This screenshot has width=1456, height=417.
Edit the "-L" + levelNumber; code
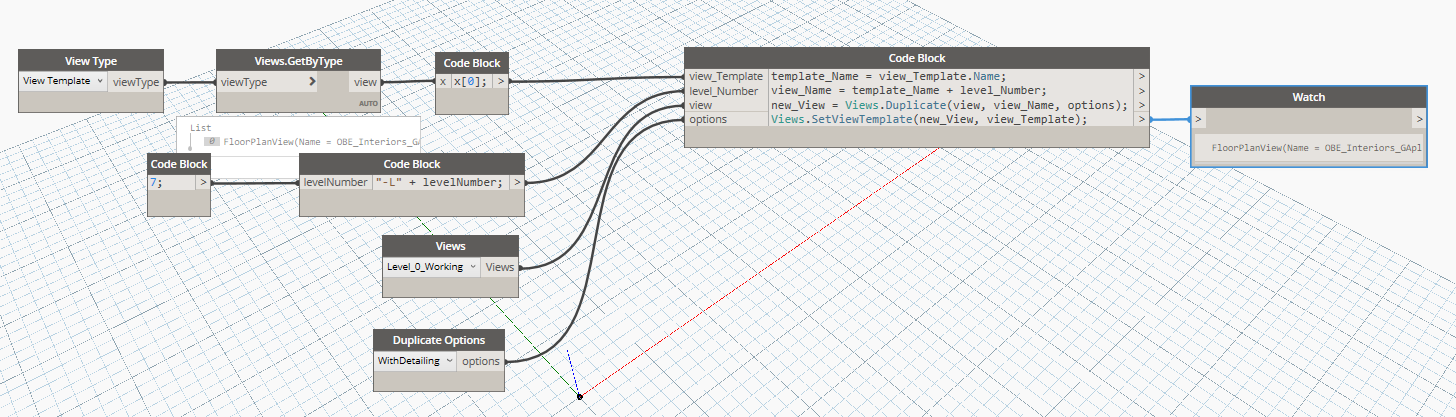[x=440, y=182]
